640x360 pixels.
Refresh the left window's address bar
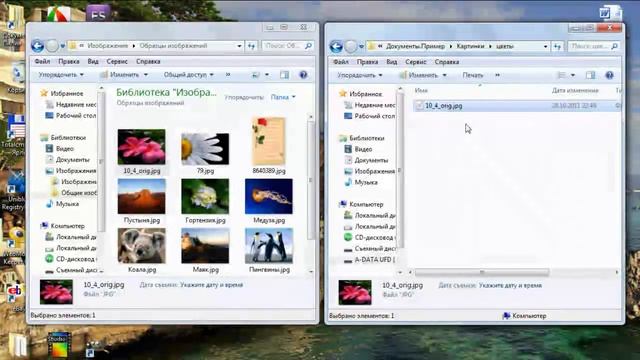[x=251, y=46]
